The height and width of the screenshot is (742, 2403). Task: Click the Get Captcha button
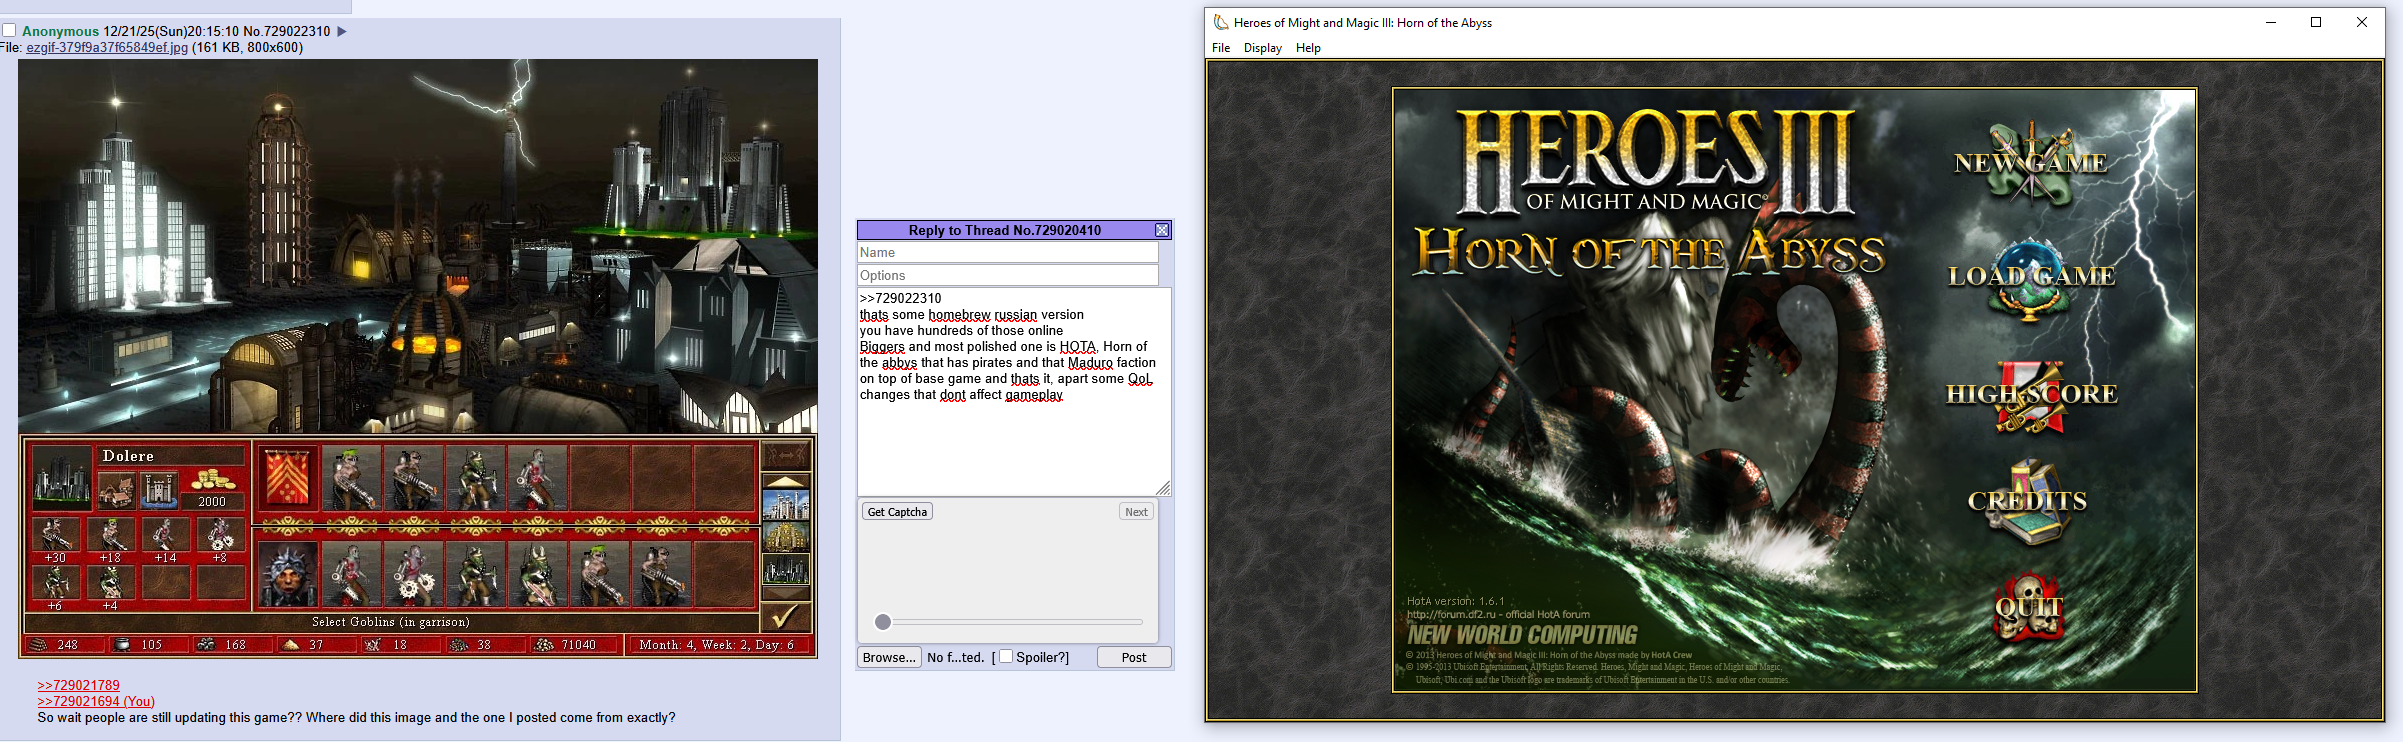coord(897,512)
